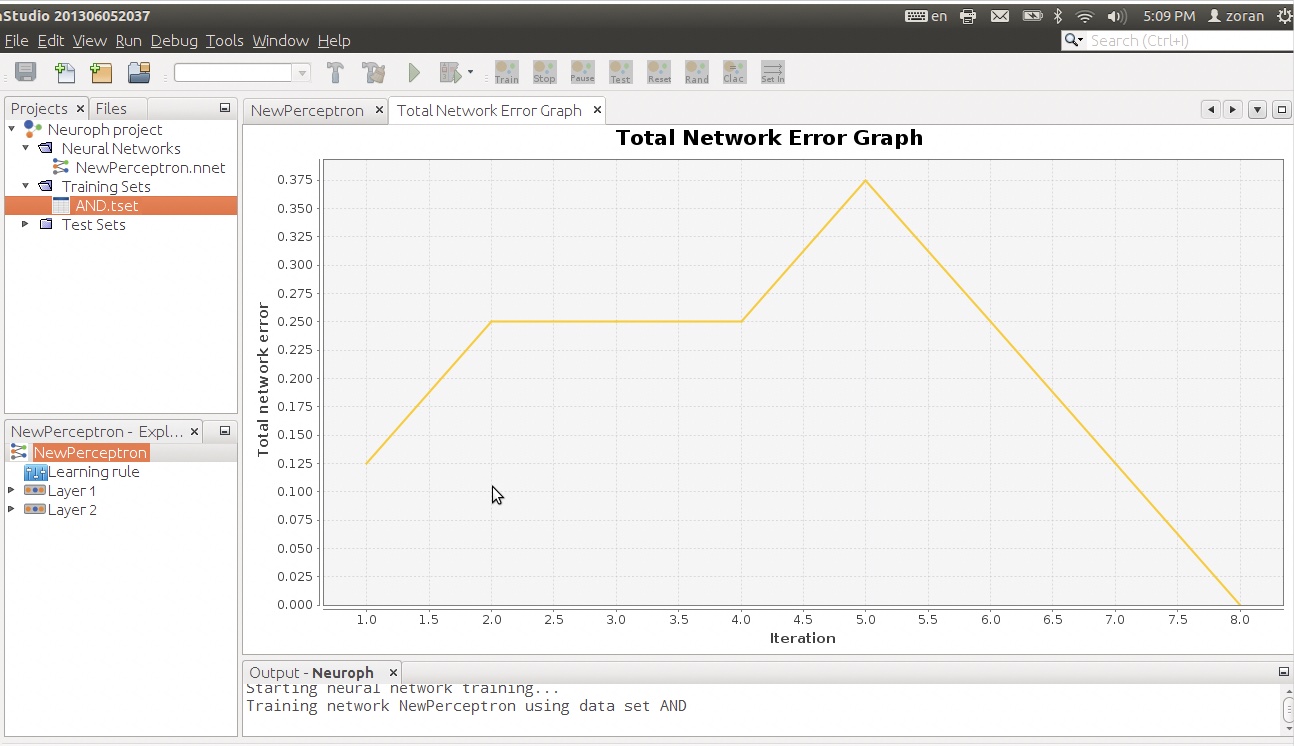Close the NewPerceptron editor tab
Image resolution: width=1294 pixels, height=746 pixels.
(x=379, y=110)
